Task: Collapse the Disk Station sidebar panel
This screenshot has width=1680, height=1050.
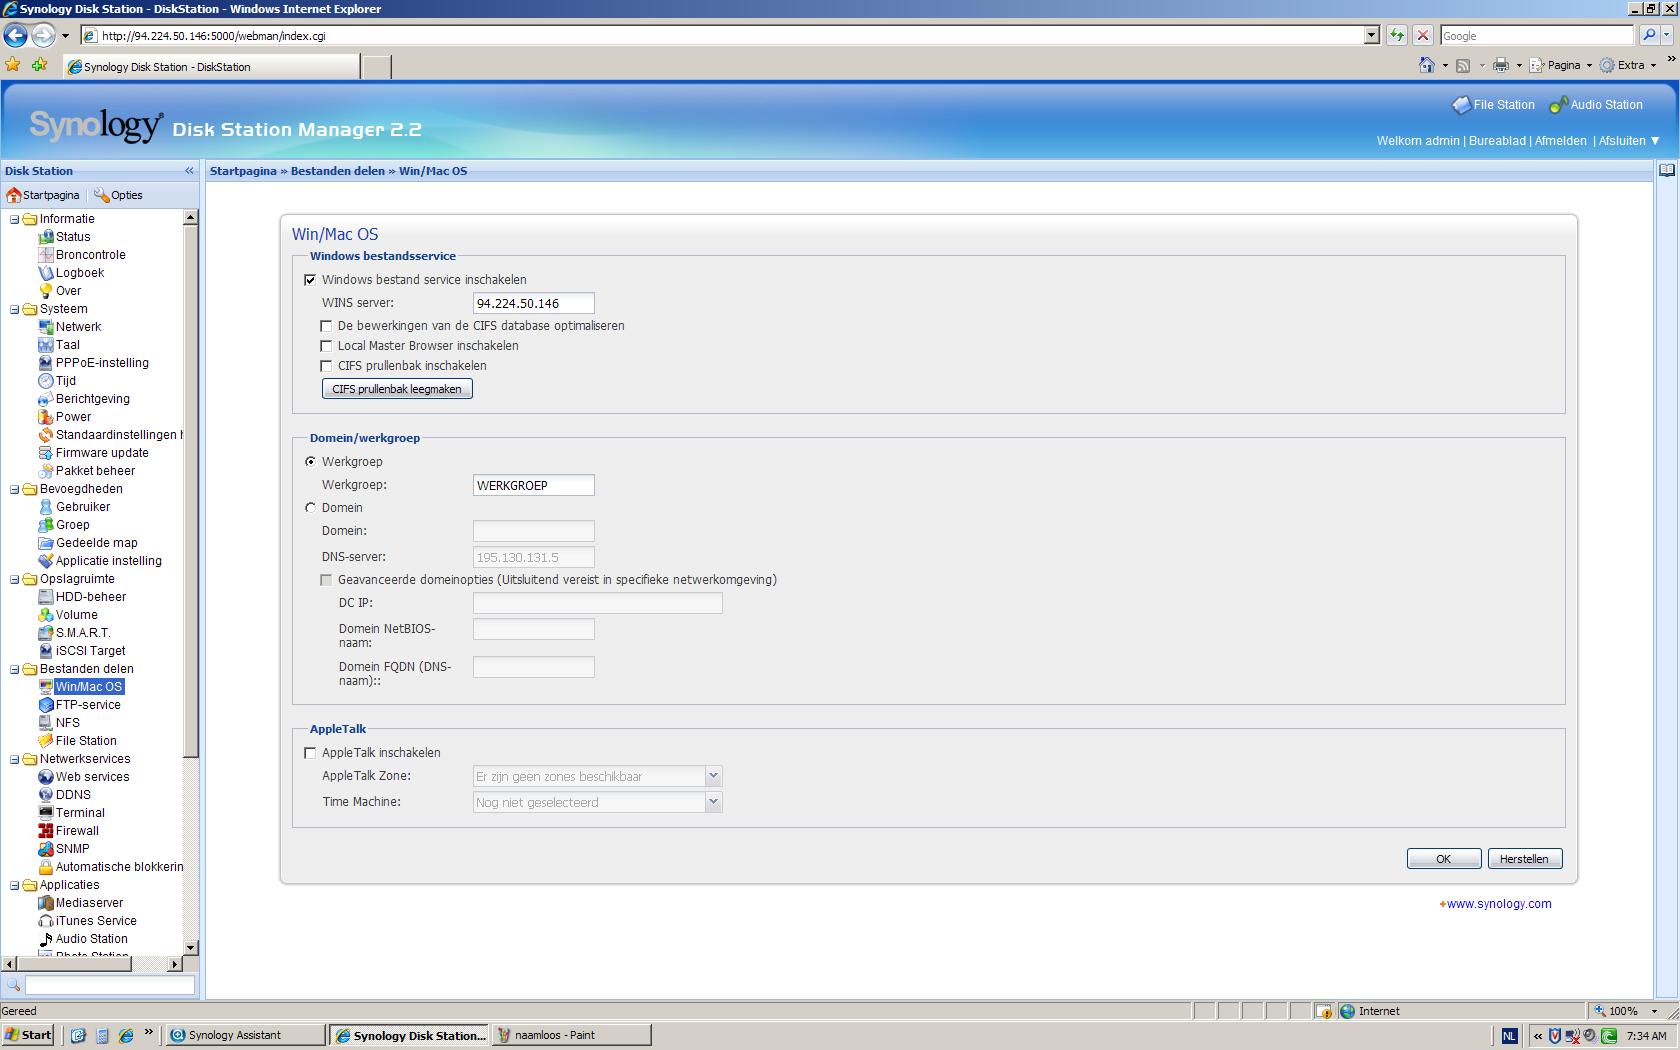Action: pyautogui.click(x=189, y=171)
